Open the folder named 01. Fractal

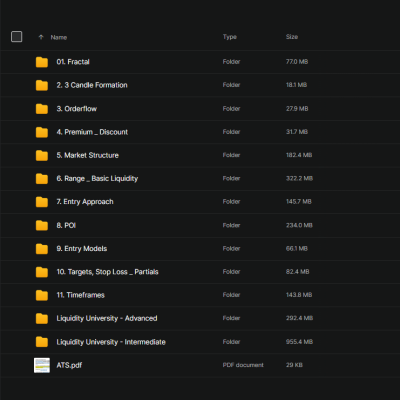(73, 62)
